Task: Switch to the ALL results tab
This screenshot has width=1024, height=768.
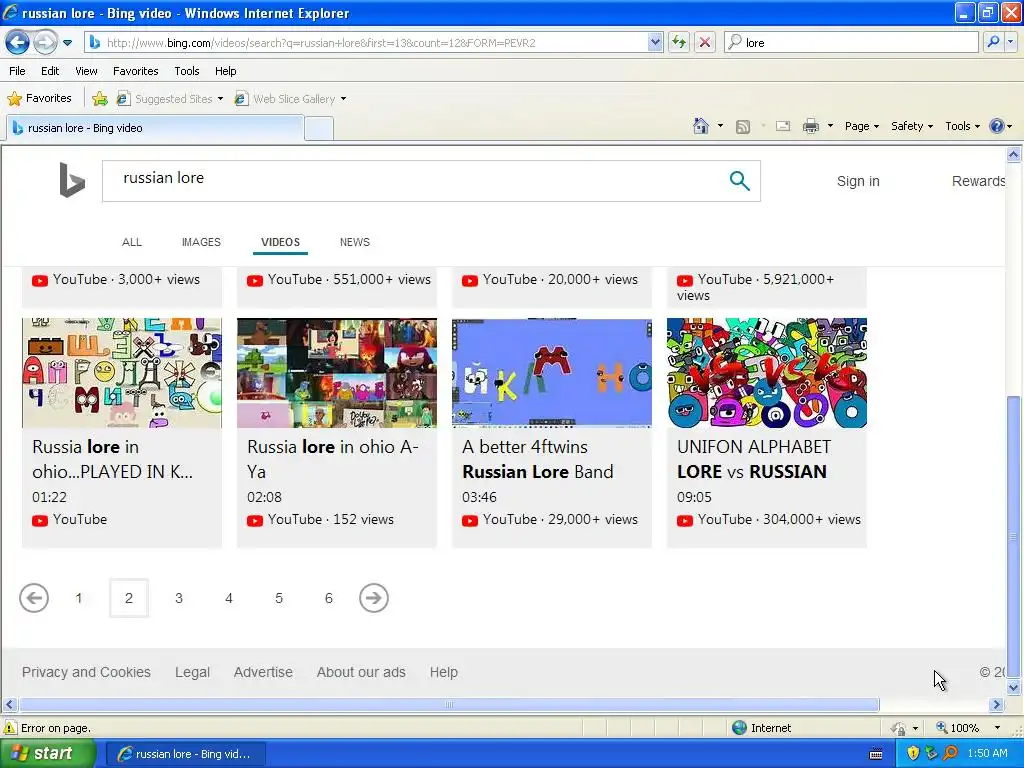Action: (132, 242)
